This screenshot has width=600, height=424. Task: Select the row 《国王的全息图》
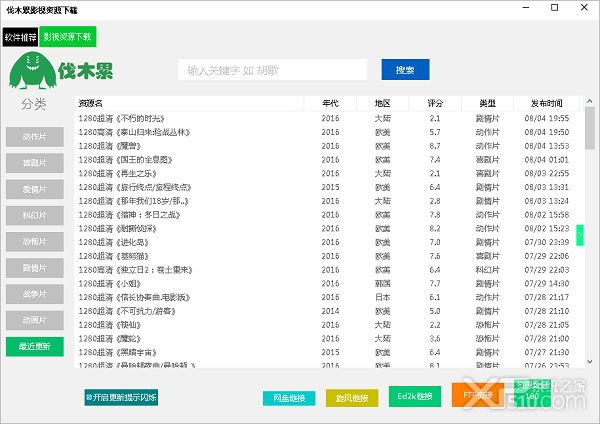pos(329,160)
